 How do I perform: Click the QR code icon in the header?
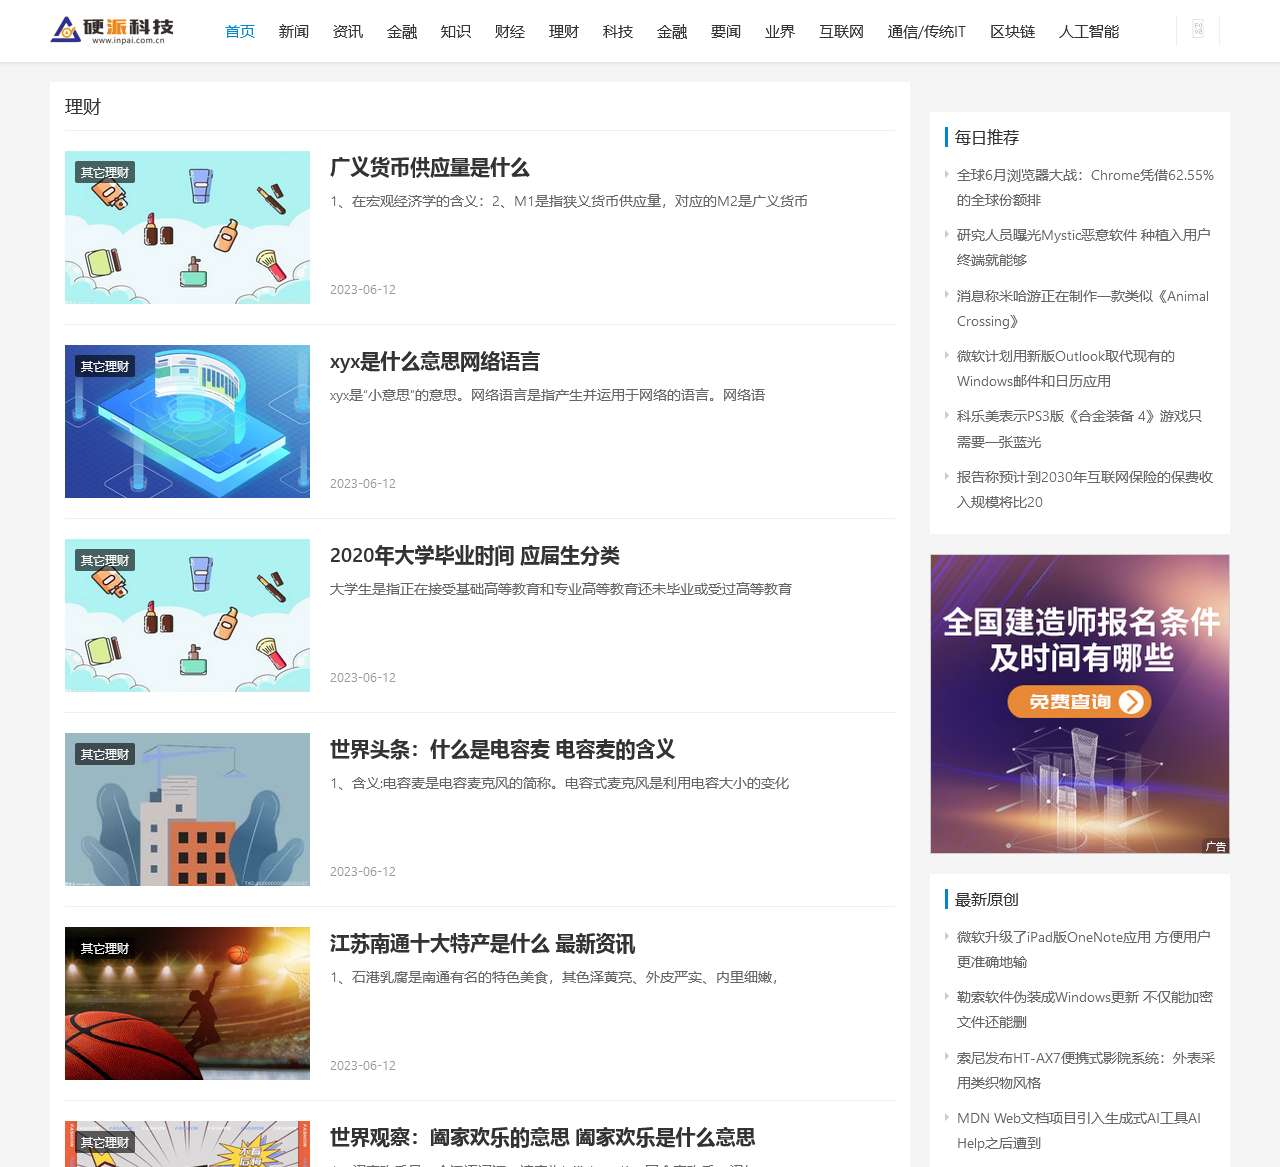(x=1198, y=30)
